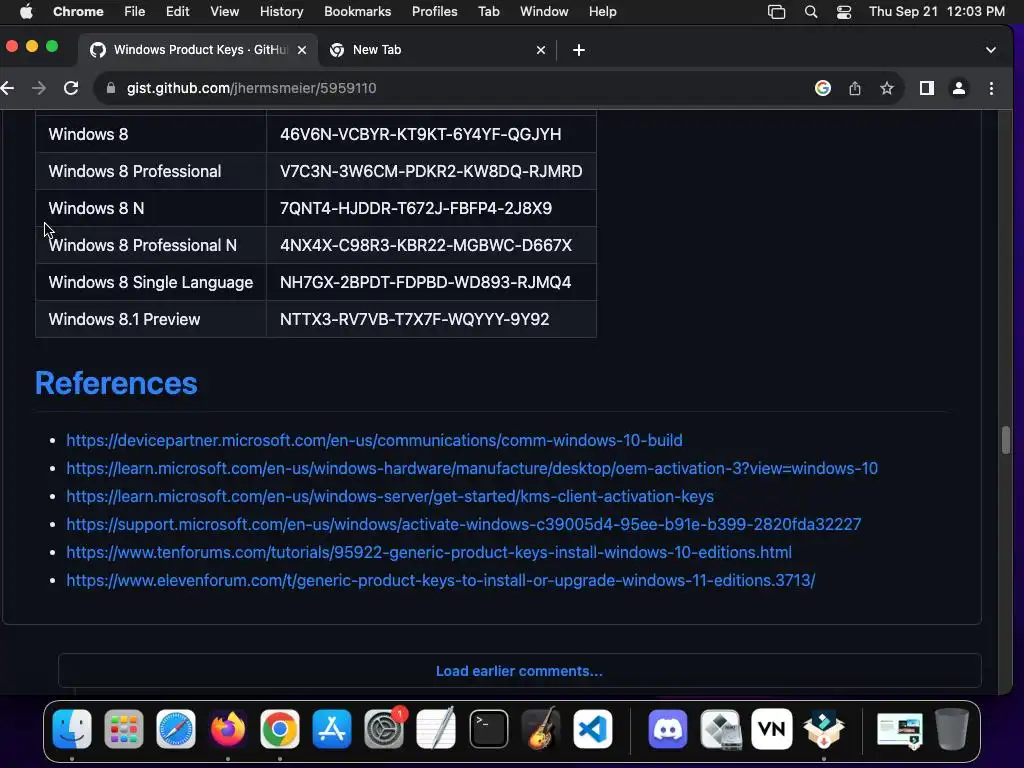This screenshot has width=1024, height=768.
Task: Close the New Tab tab
Action: (x=541, y=50)
